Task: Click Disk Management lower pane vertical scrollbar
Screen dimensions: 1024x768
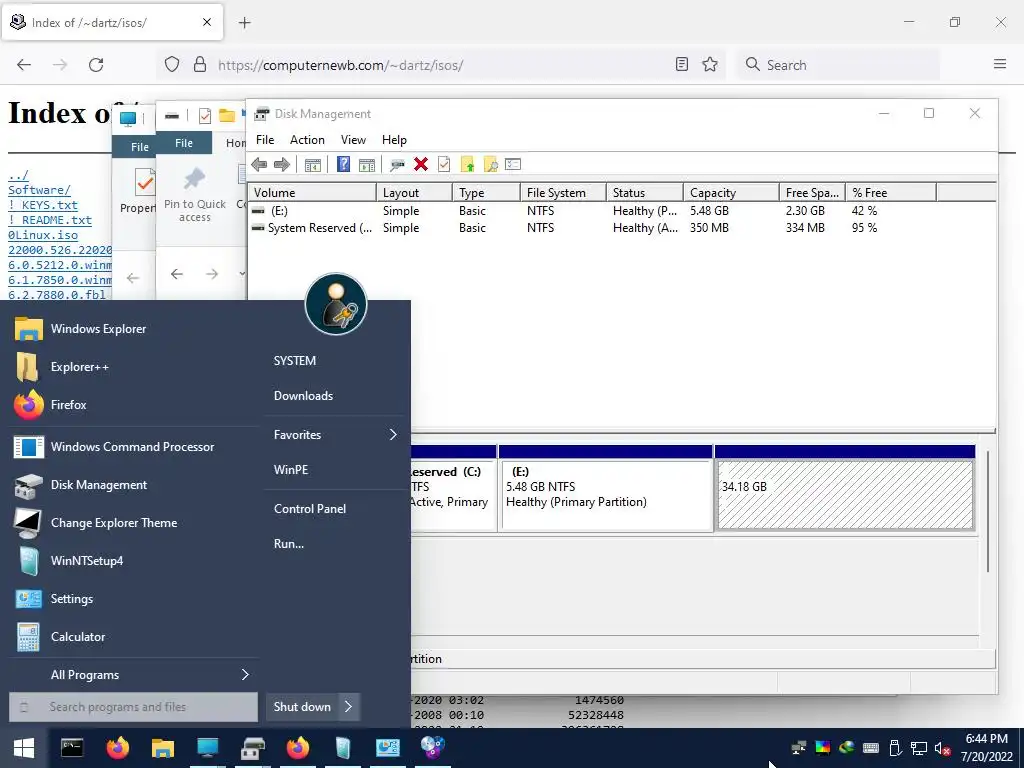Action: (988, 512)
